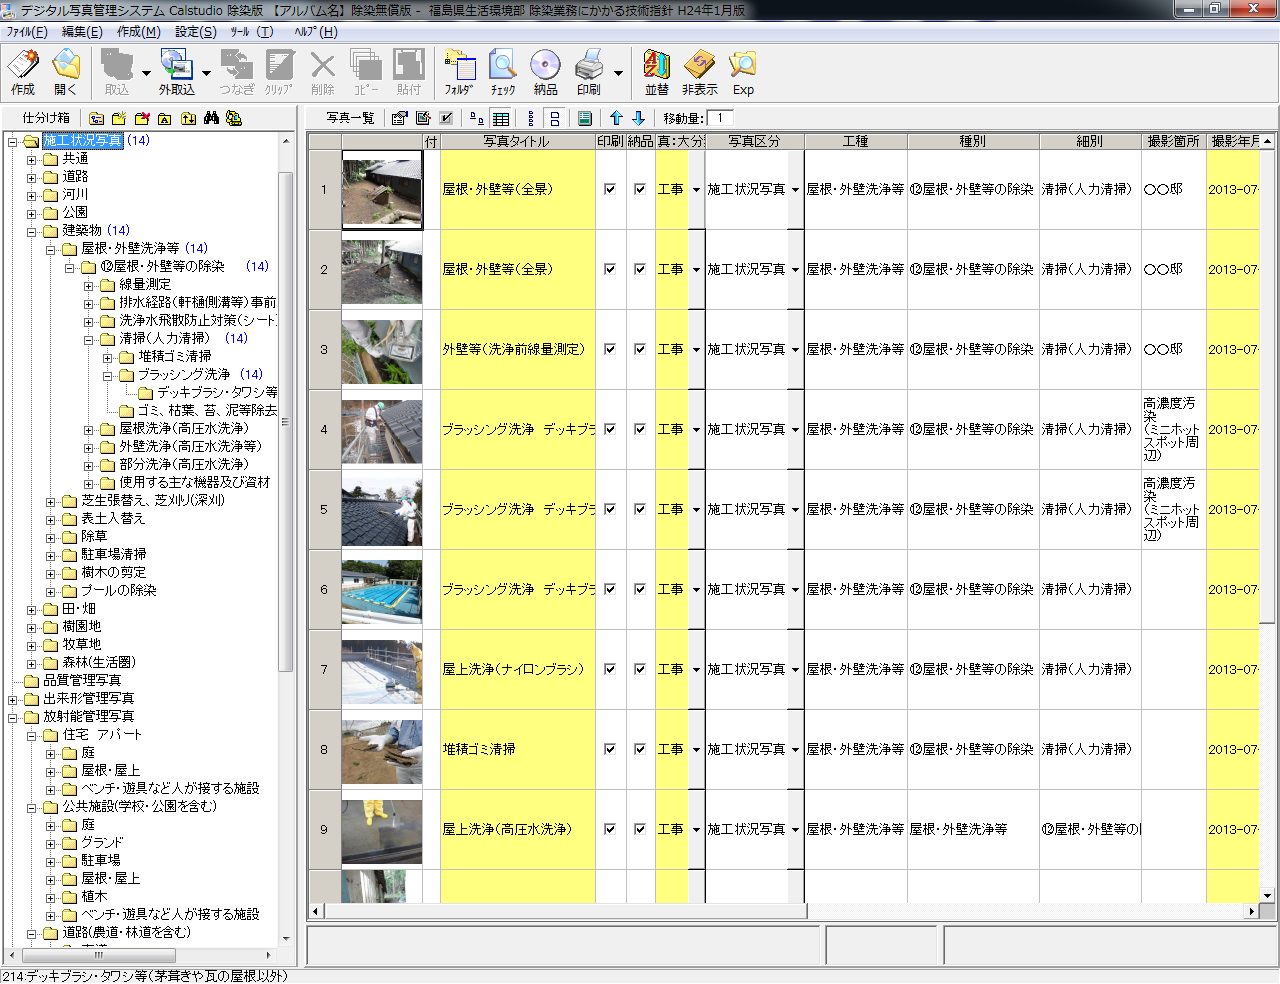Click the 外取込 external import icon
This screenshot has height=984, width=1280.
pos(176,72)
